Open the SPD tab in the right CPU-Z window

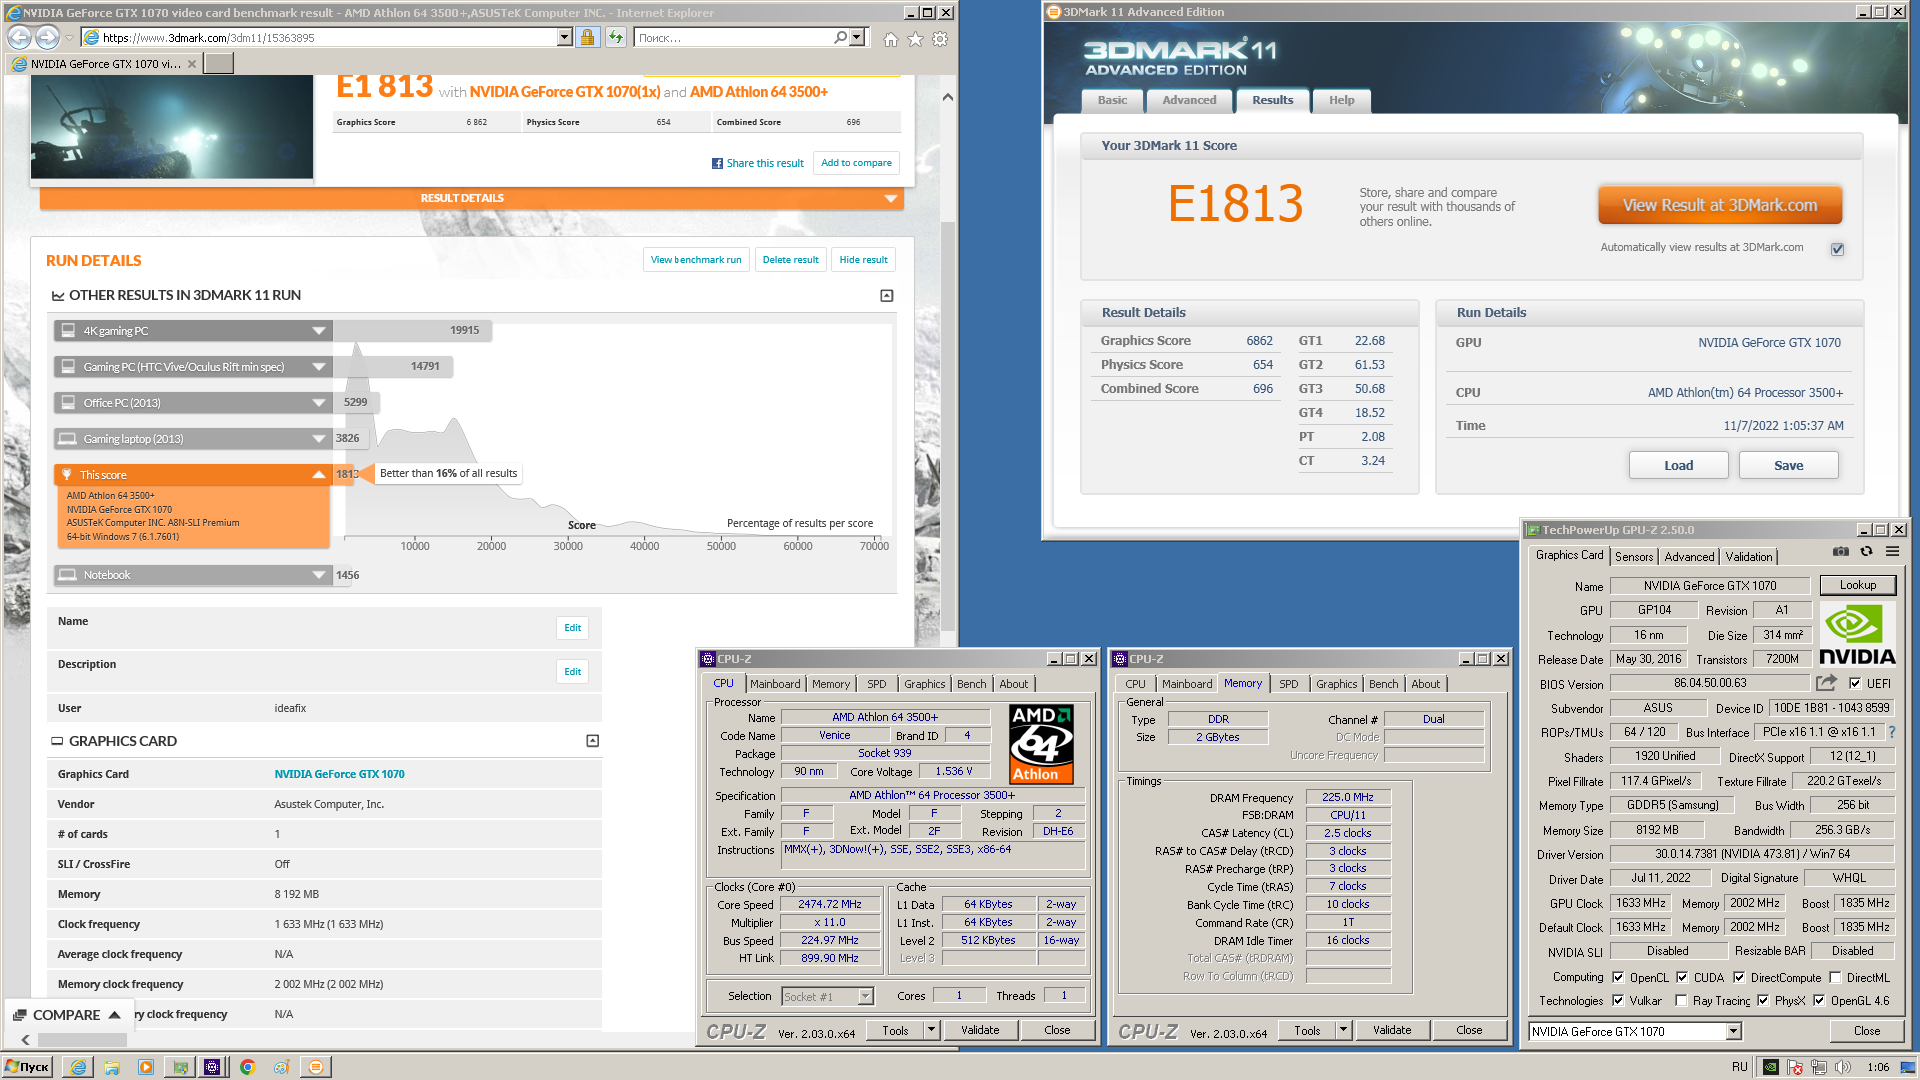pyautogui.click(x=1288, y=684)
